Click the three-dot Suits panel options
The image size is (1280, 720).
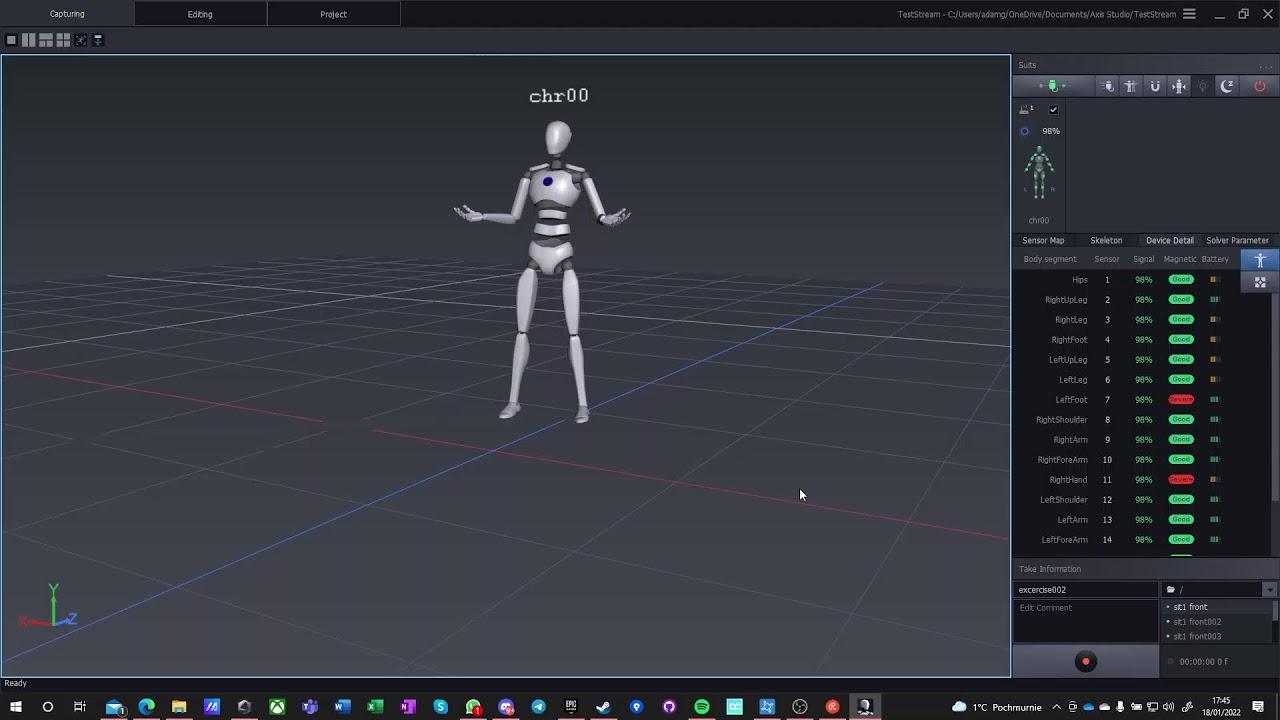[x=1265, y=66]
